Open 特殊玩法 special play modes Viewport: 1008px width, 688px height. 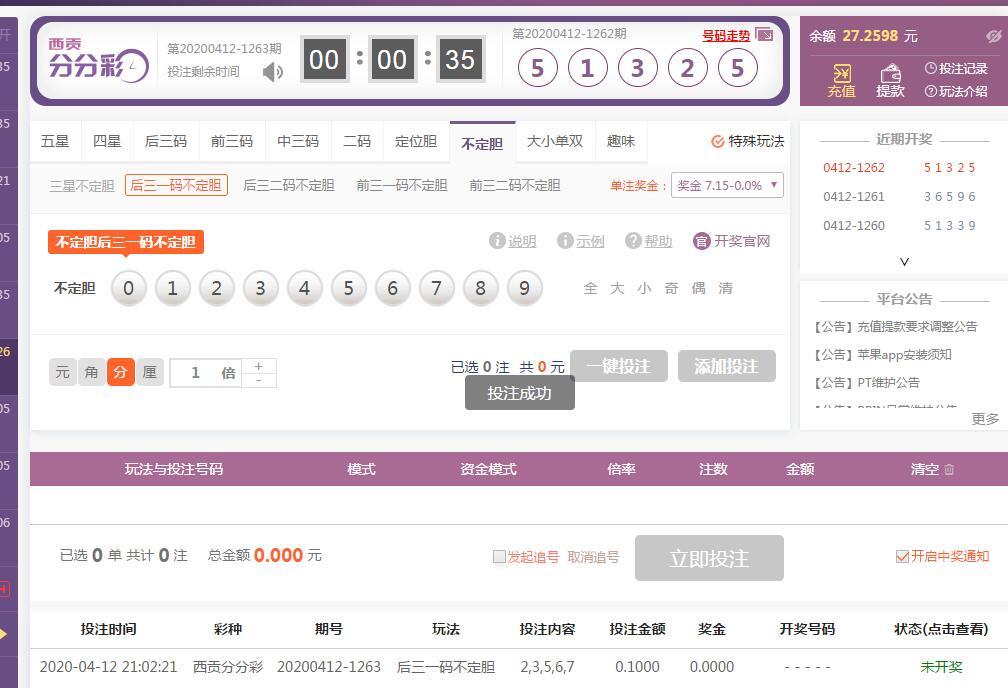coord(748,141)
